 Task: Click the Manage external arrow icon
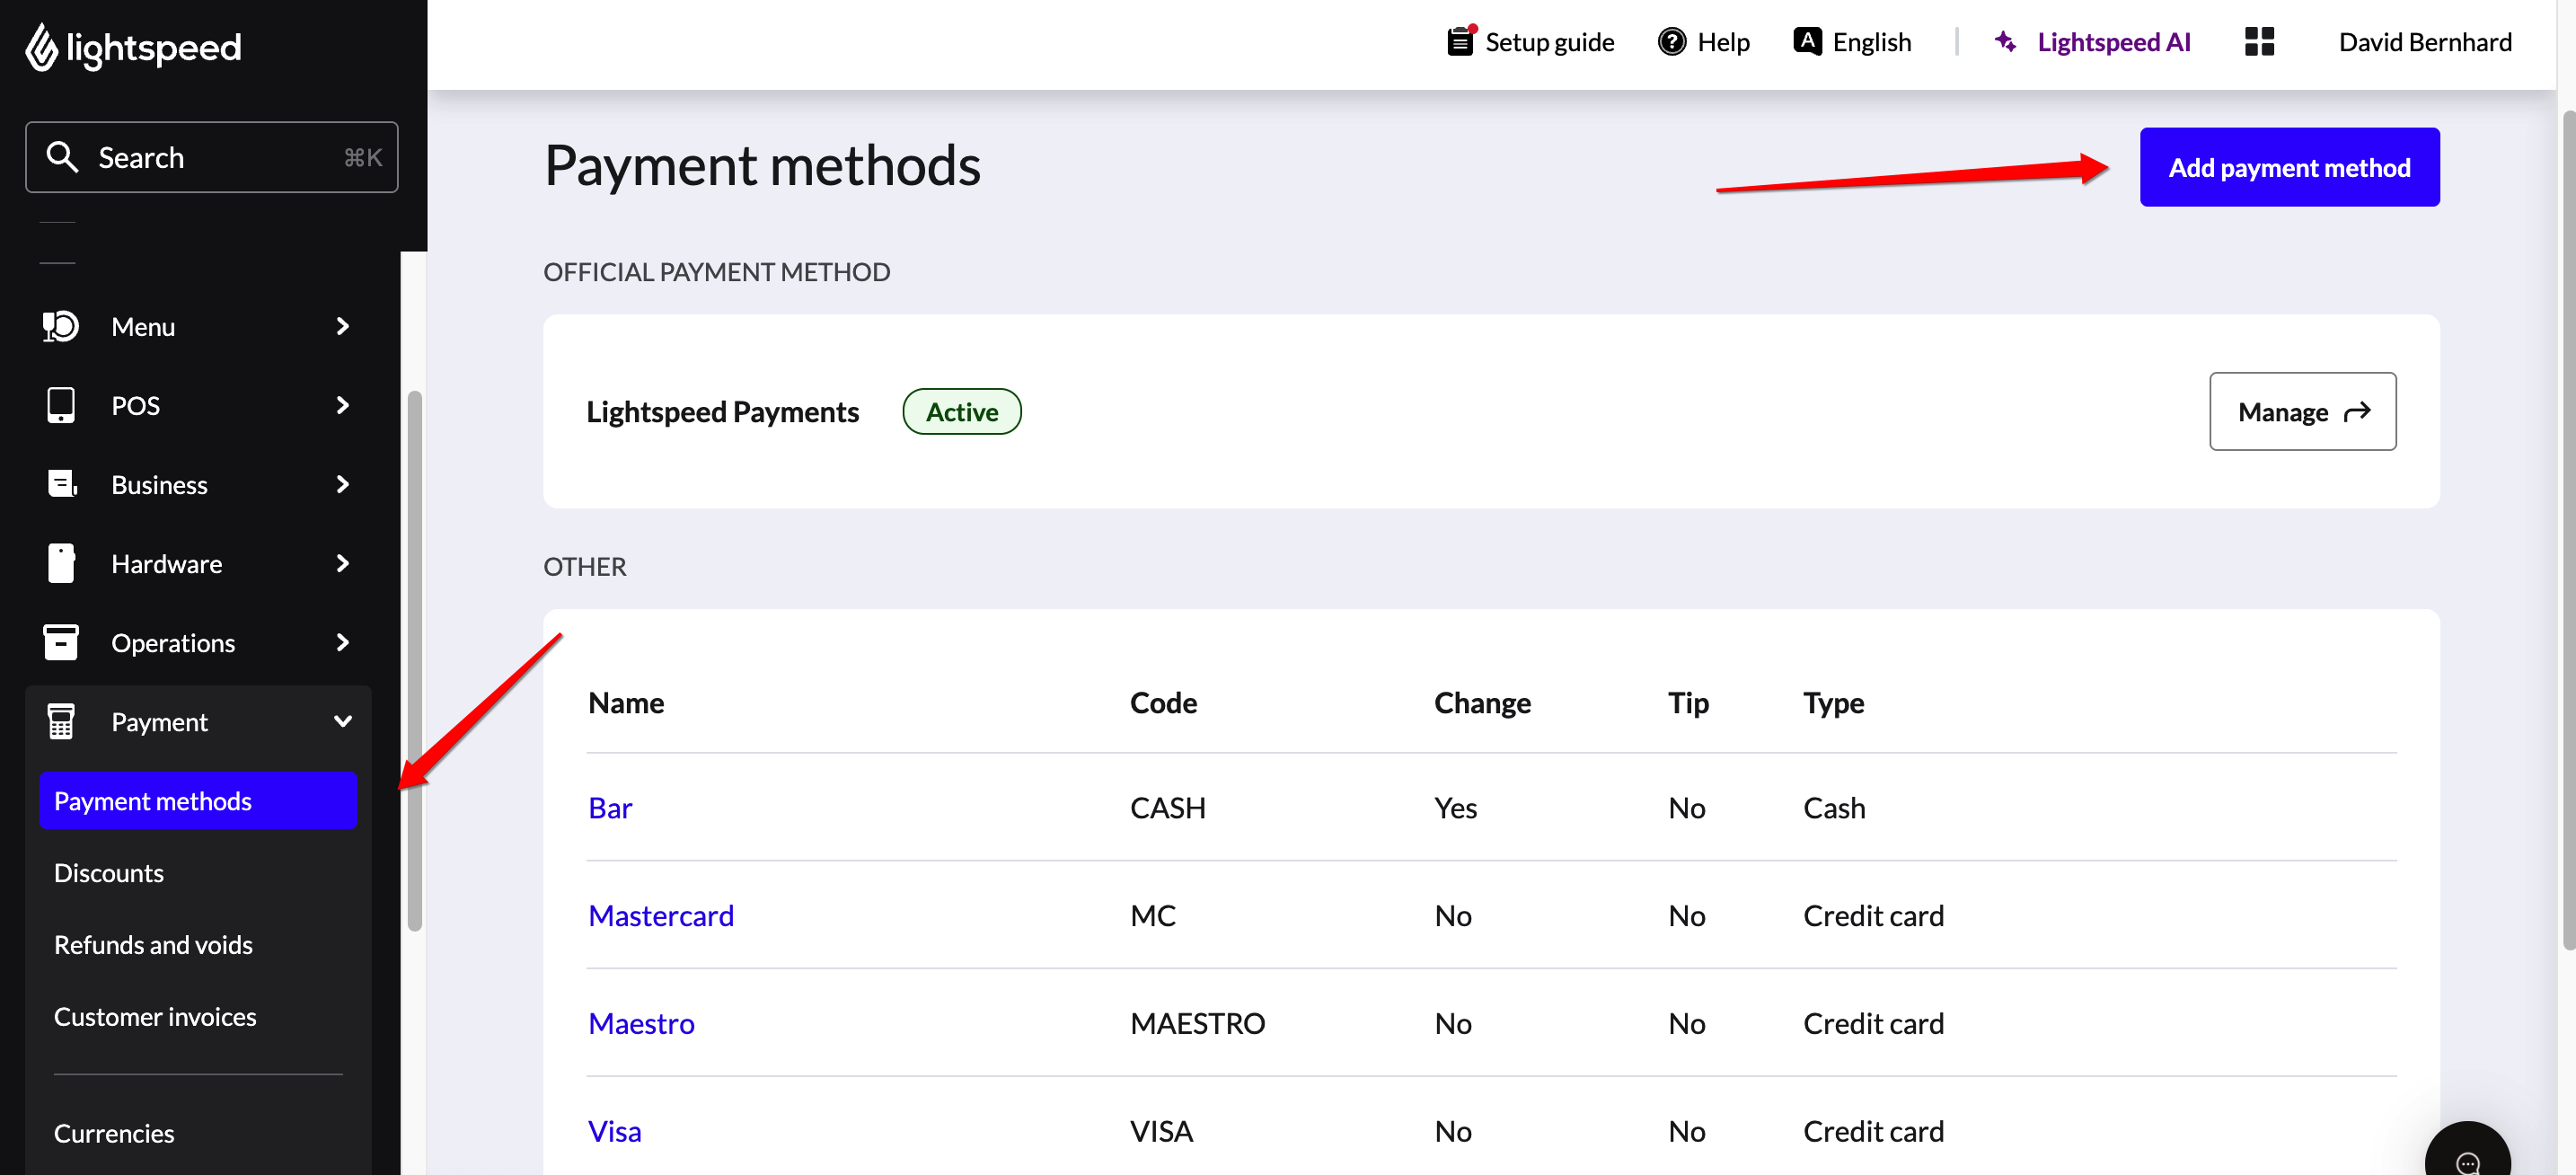[2357, 411]
